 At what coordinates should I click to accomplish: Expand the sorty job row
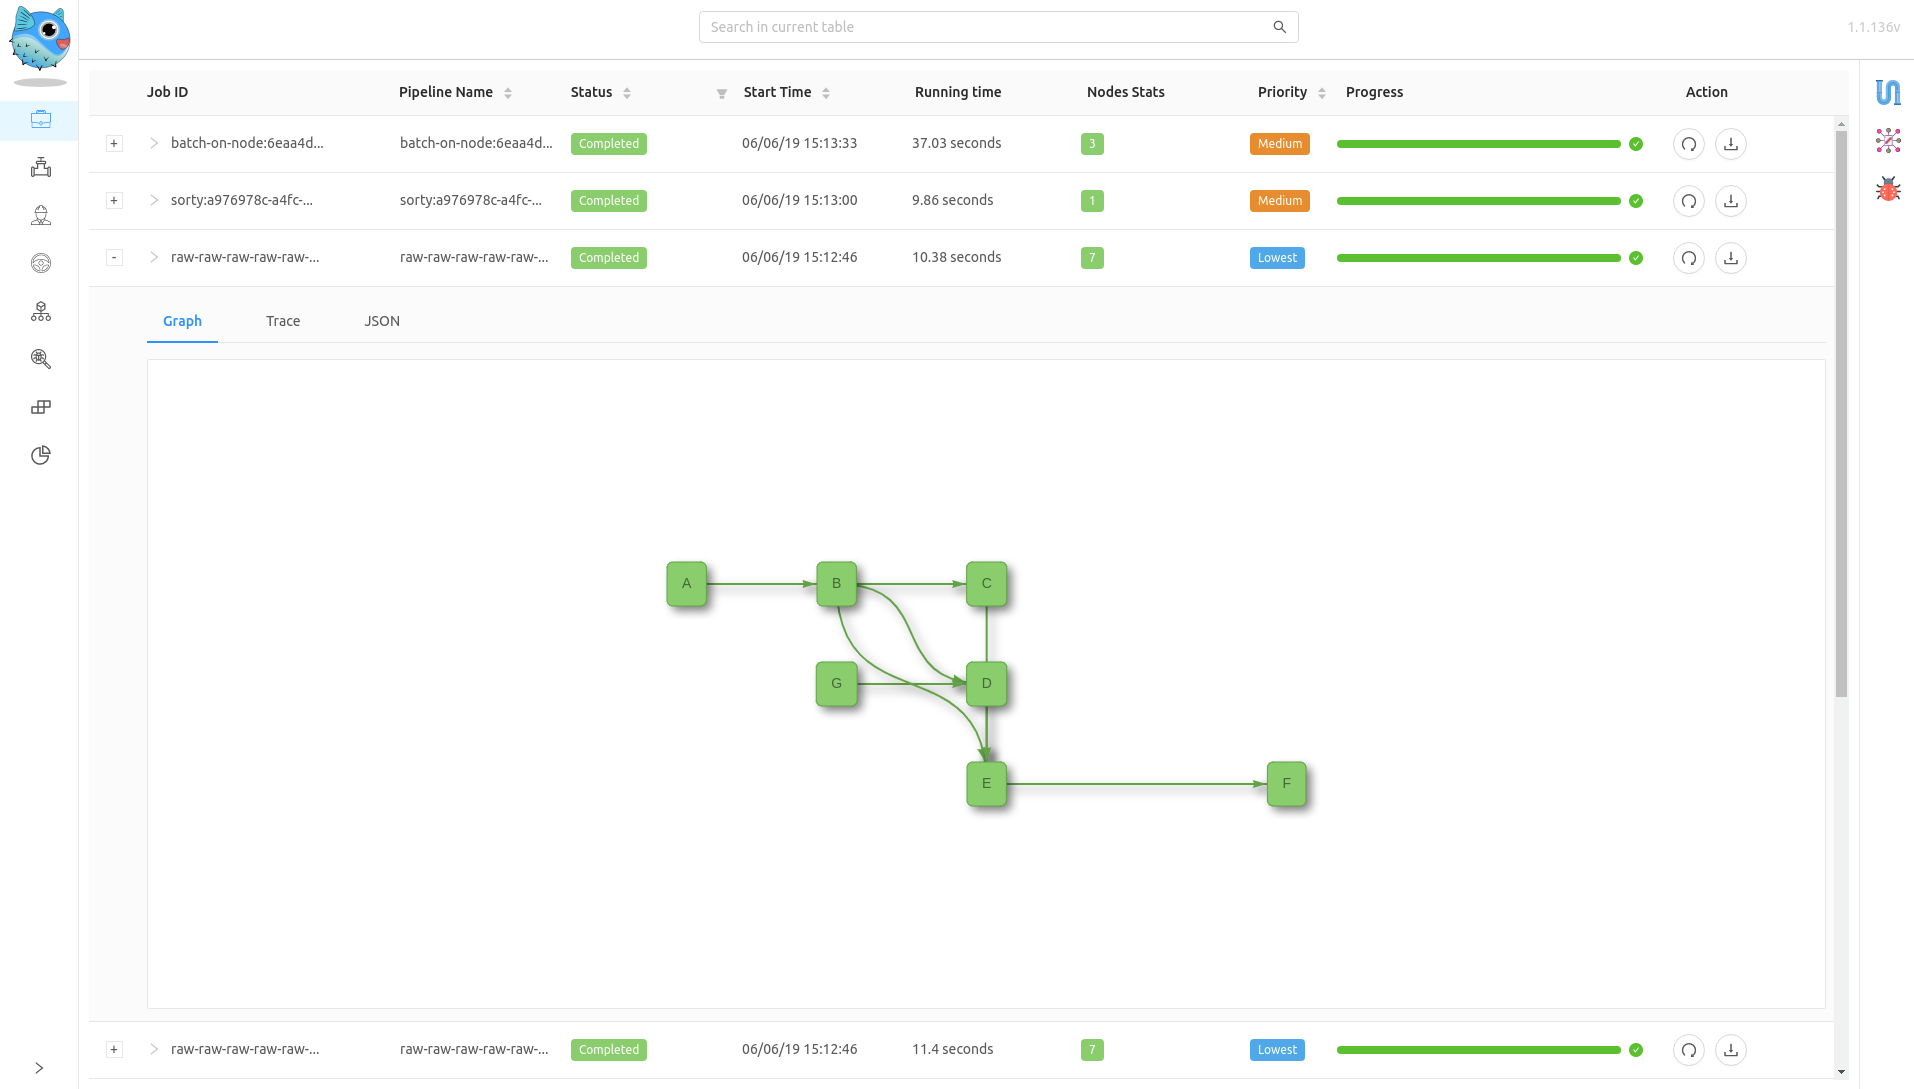tap(114, 201)
